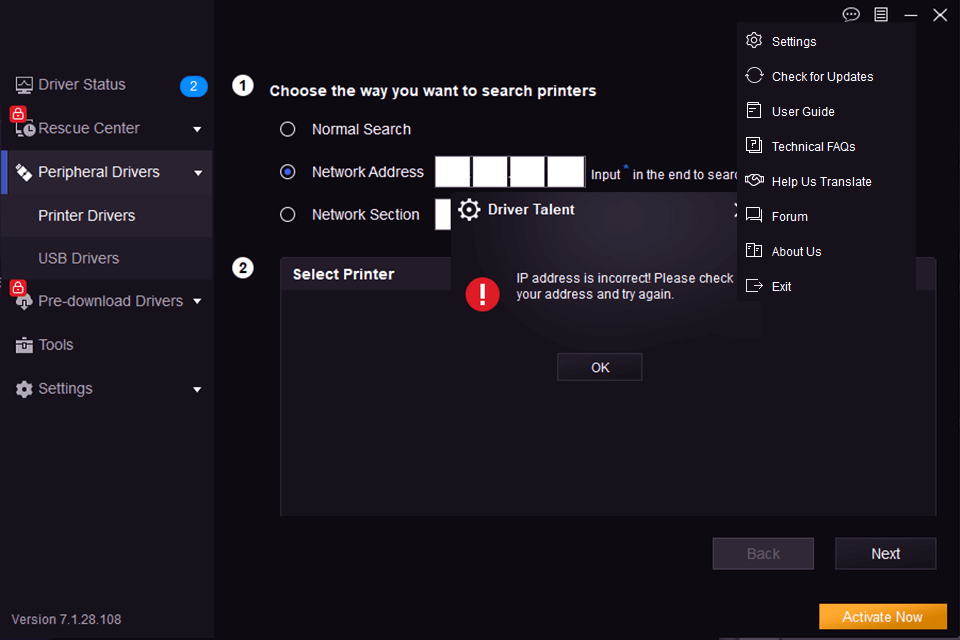The image size is (960, 640).
Task: Select the Normal Search radio button
Action: [288, 129]
